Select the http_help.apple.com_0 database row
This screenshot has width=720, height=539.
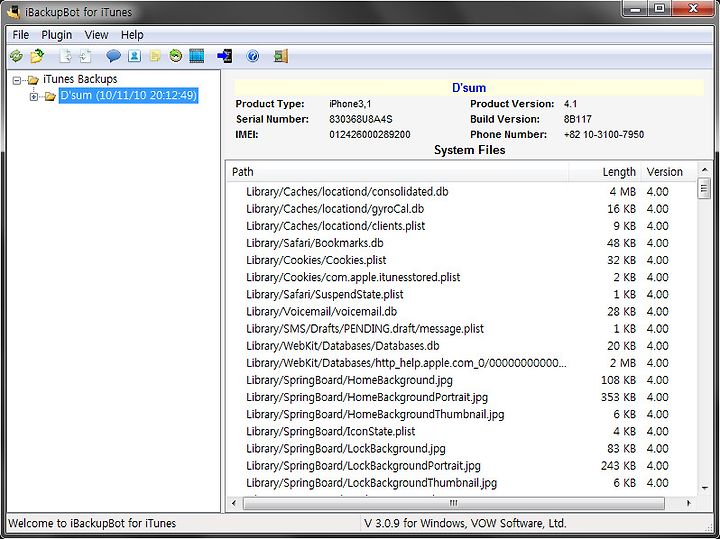pyautogui.click(x=461, y=363)
